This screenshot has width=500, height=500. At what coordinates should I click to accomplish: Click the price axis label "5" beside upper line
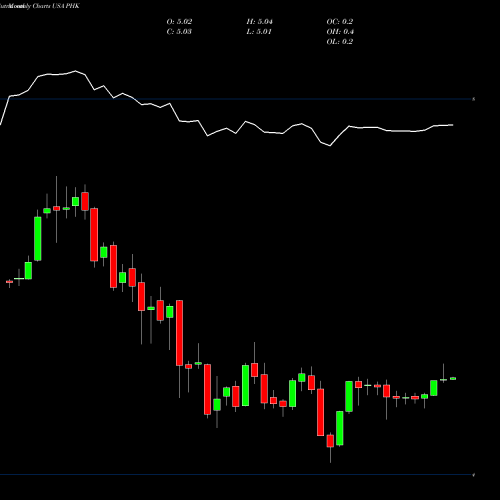point(474,99)
